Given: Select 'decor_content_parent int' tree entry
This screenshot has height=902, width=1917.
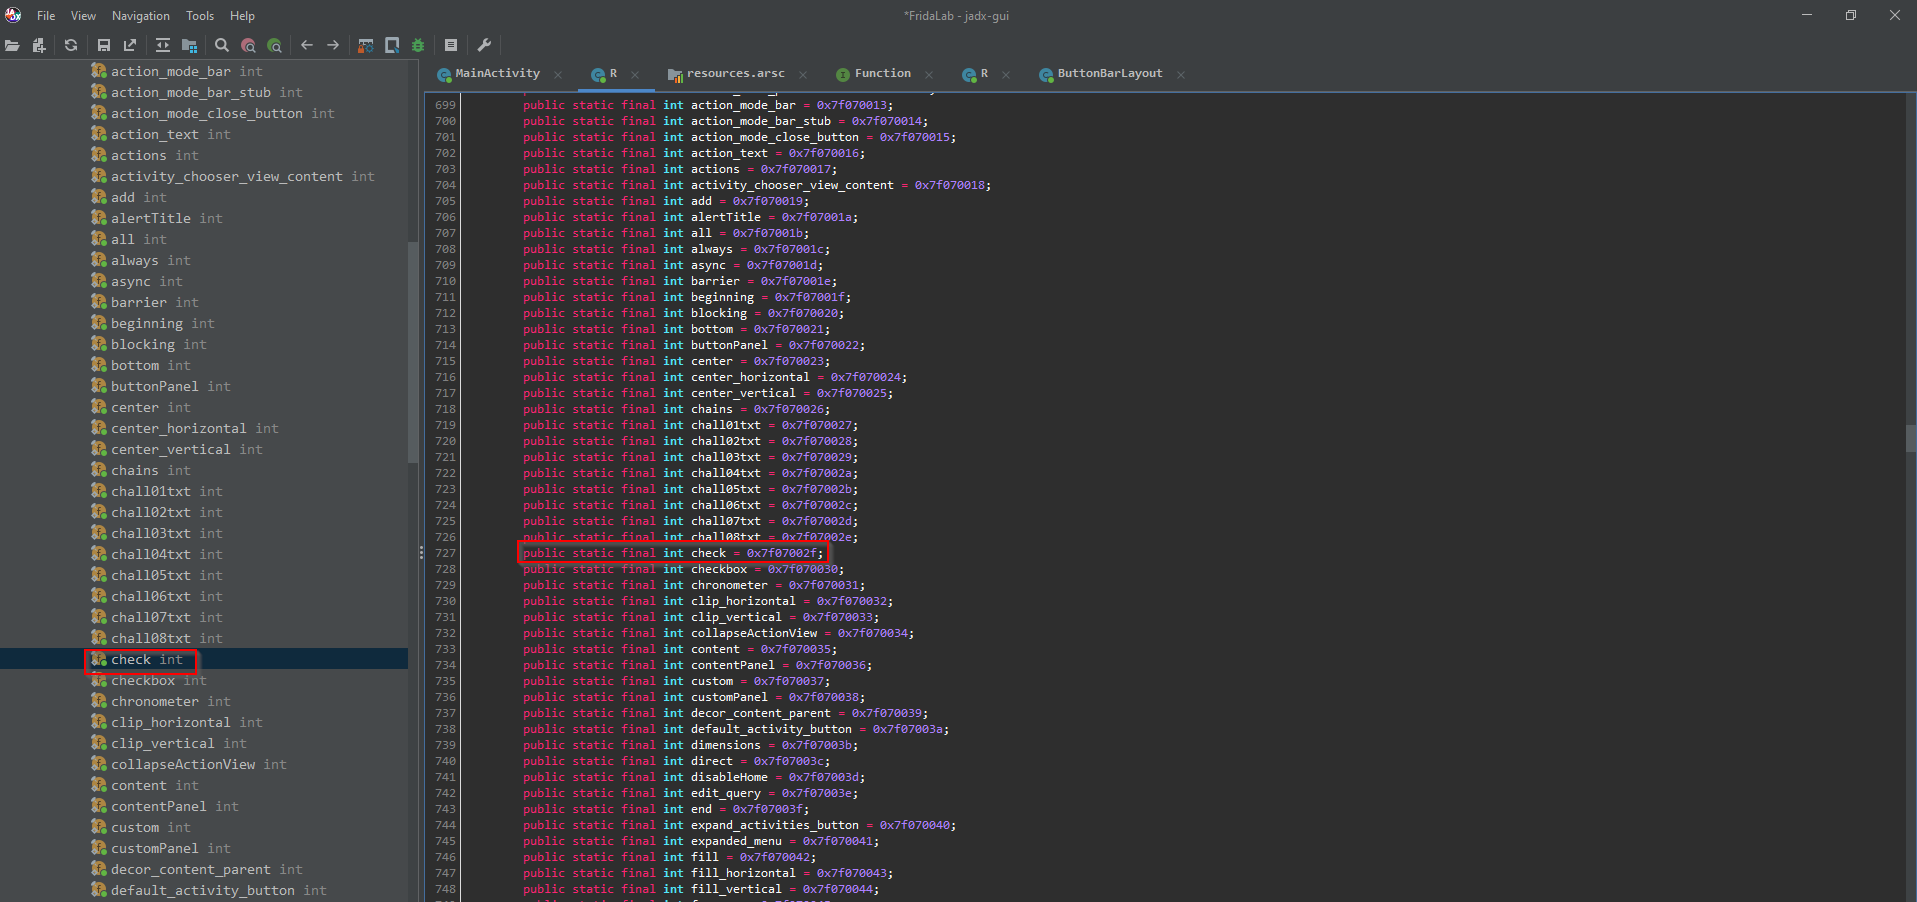Looking at the screenshot, I should pos(207,869).
